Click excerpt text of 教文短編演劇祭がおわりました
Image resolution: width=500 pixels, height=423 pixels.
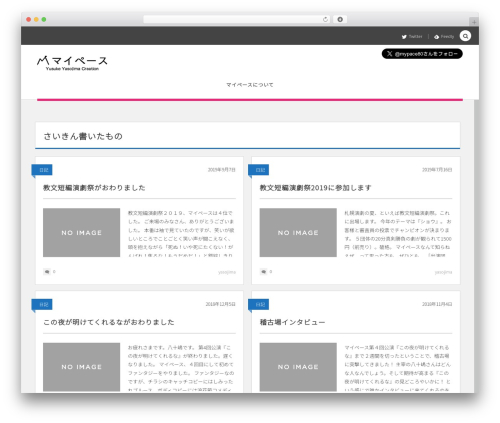click(x=181, y=234)
